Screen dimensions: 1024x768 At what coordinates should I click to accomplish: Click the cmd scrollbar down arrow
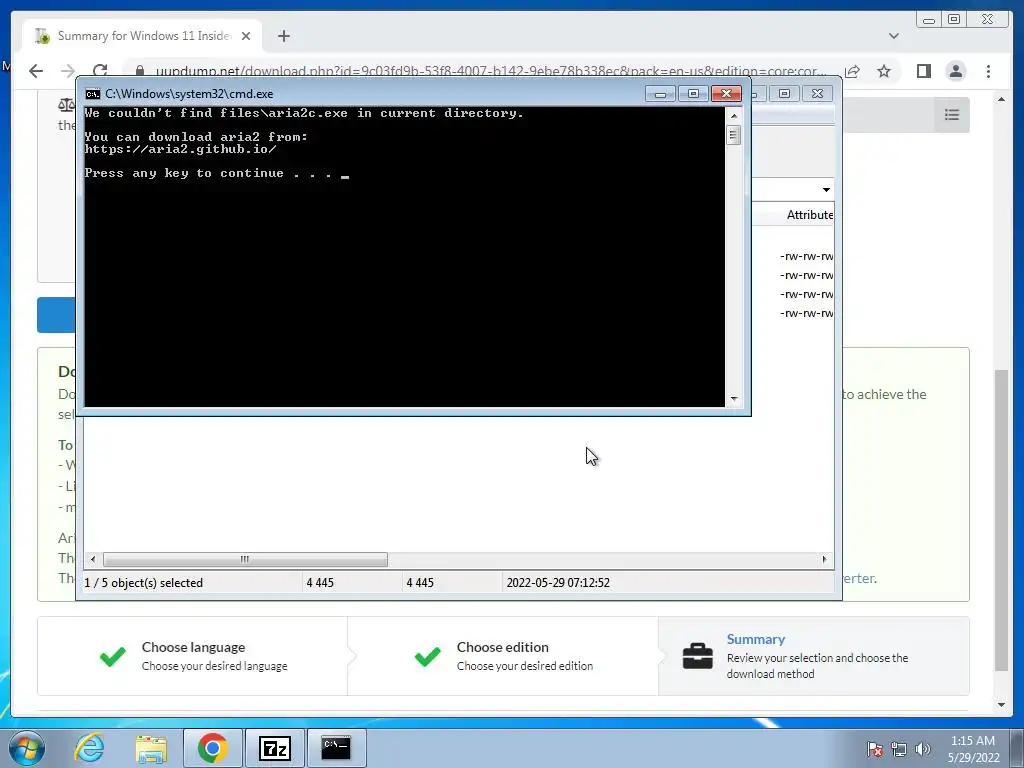point(734,398)
